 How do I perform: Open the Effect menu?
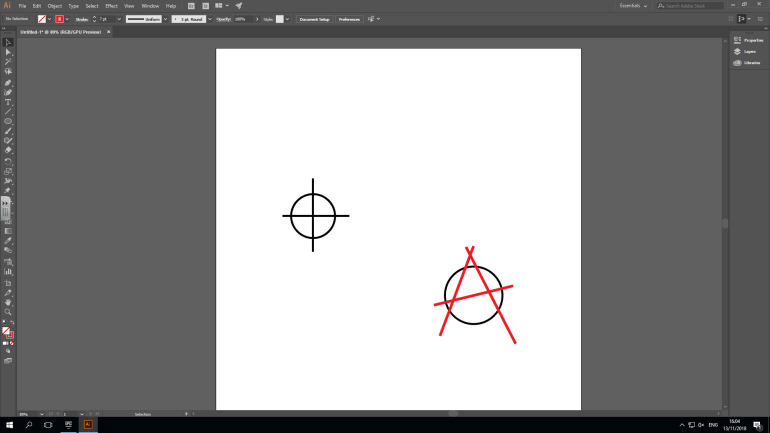click(x=111, y=6)
